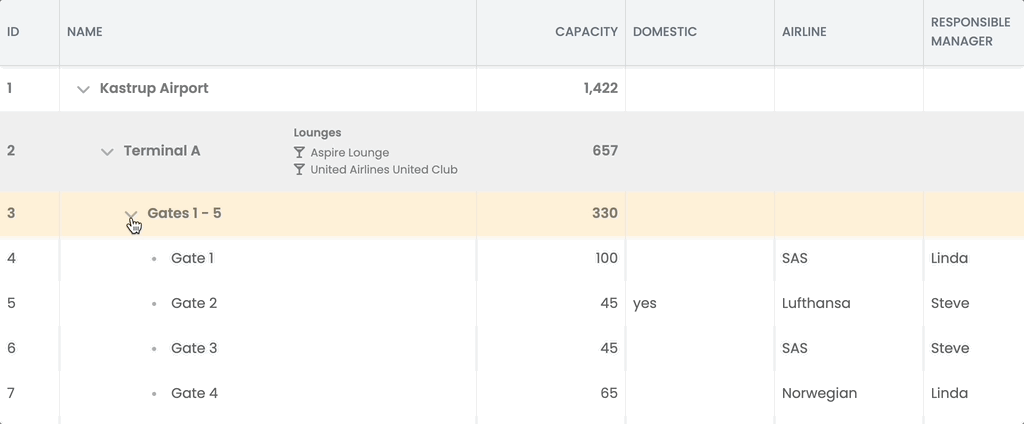Collapse the Kastrup Airport row
Viewport: 1024px width, 424px height.
click(x=83, y=89)
